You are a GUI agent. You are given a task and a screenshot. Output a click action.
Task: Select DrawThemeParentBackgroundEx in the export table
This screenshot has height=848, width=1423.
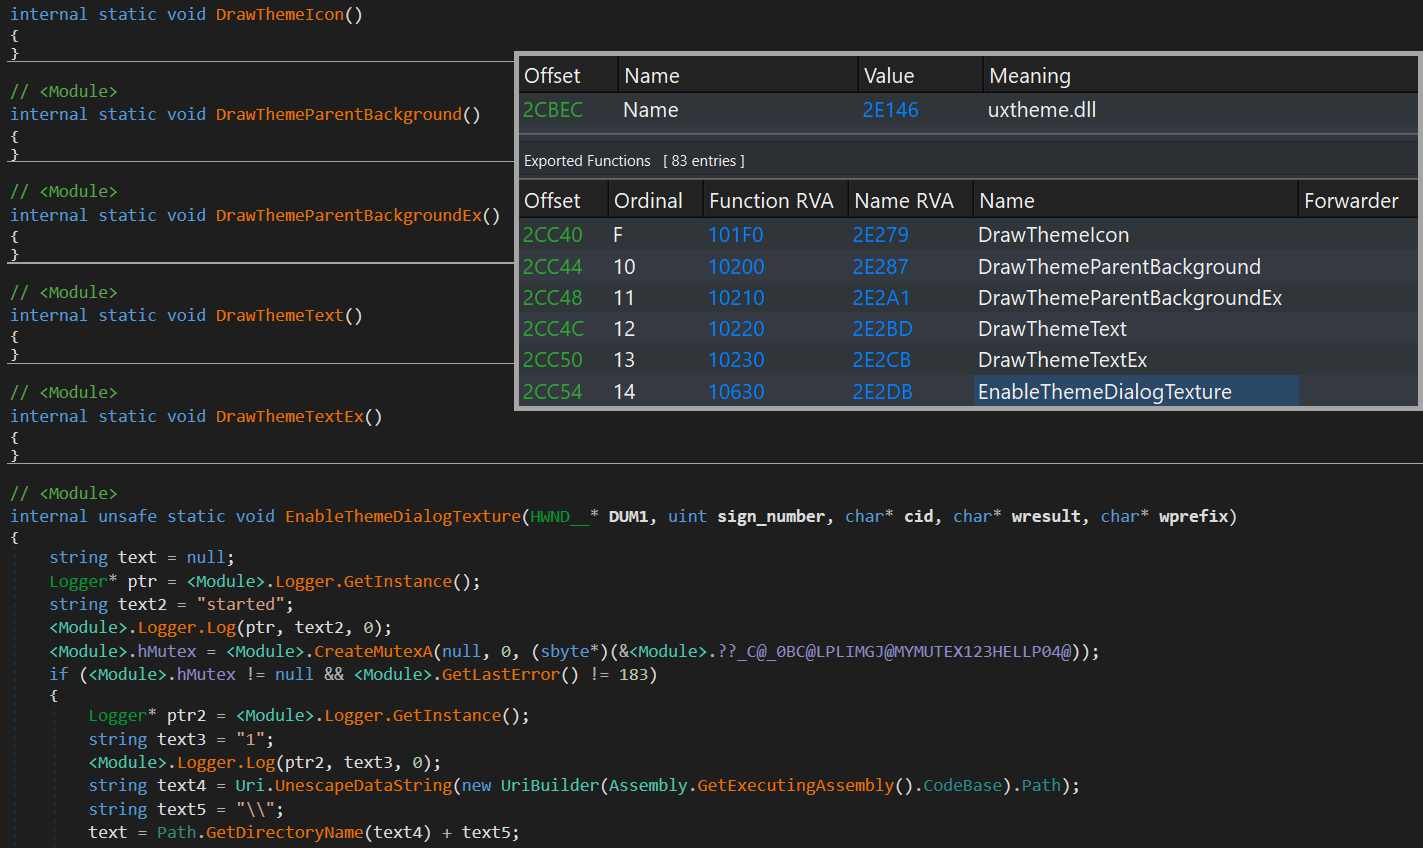pyautogui.click(x=1130, y=298)
